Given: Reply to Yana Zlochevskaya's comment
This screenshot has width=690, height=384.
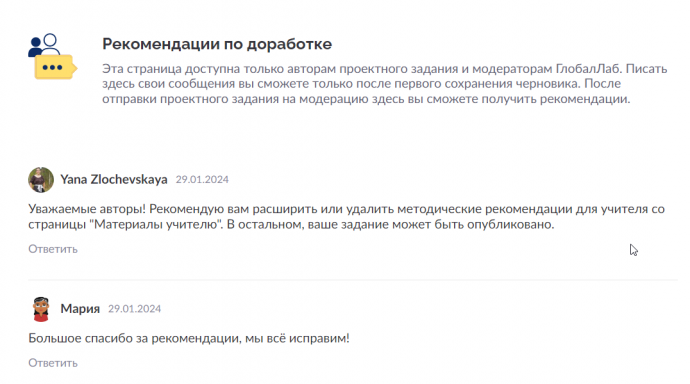Looking at the screenshot, I should (x=53, y=249).
